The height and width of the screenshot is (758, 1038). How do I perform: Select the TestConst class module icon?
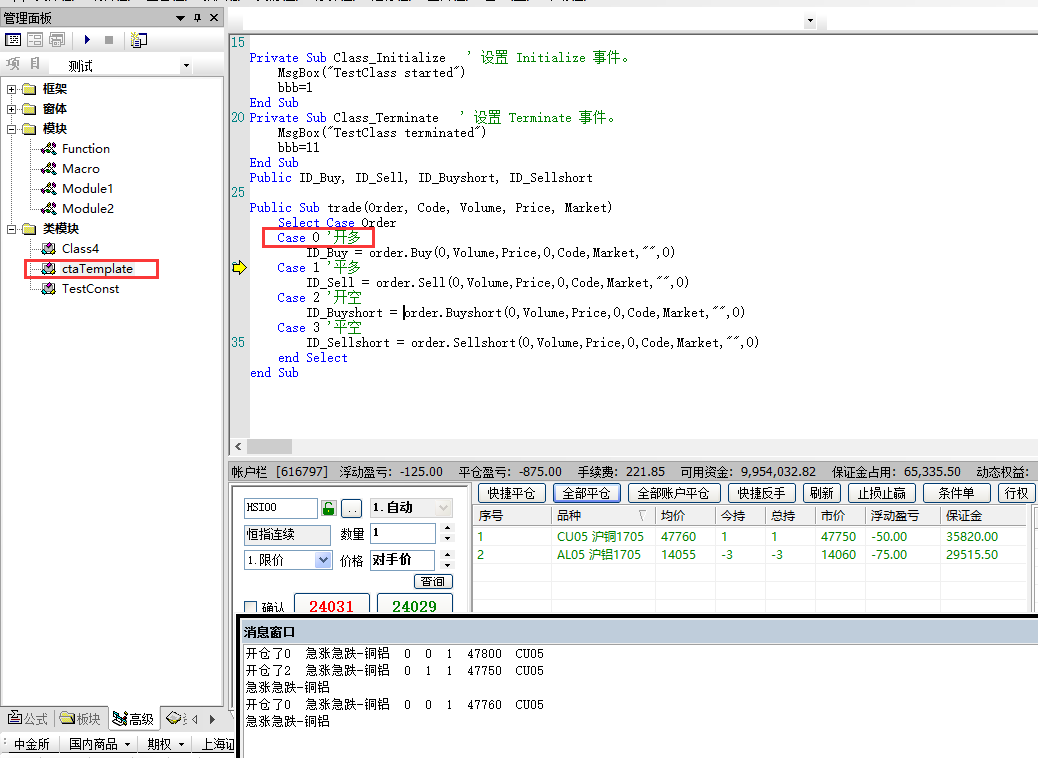click(x=48, y=289)
